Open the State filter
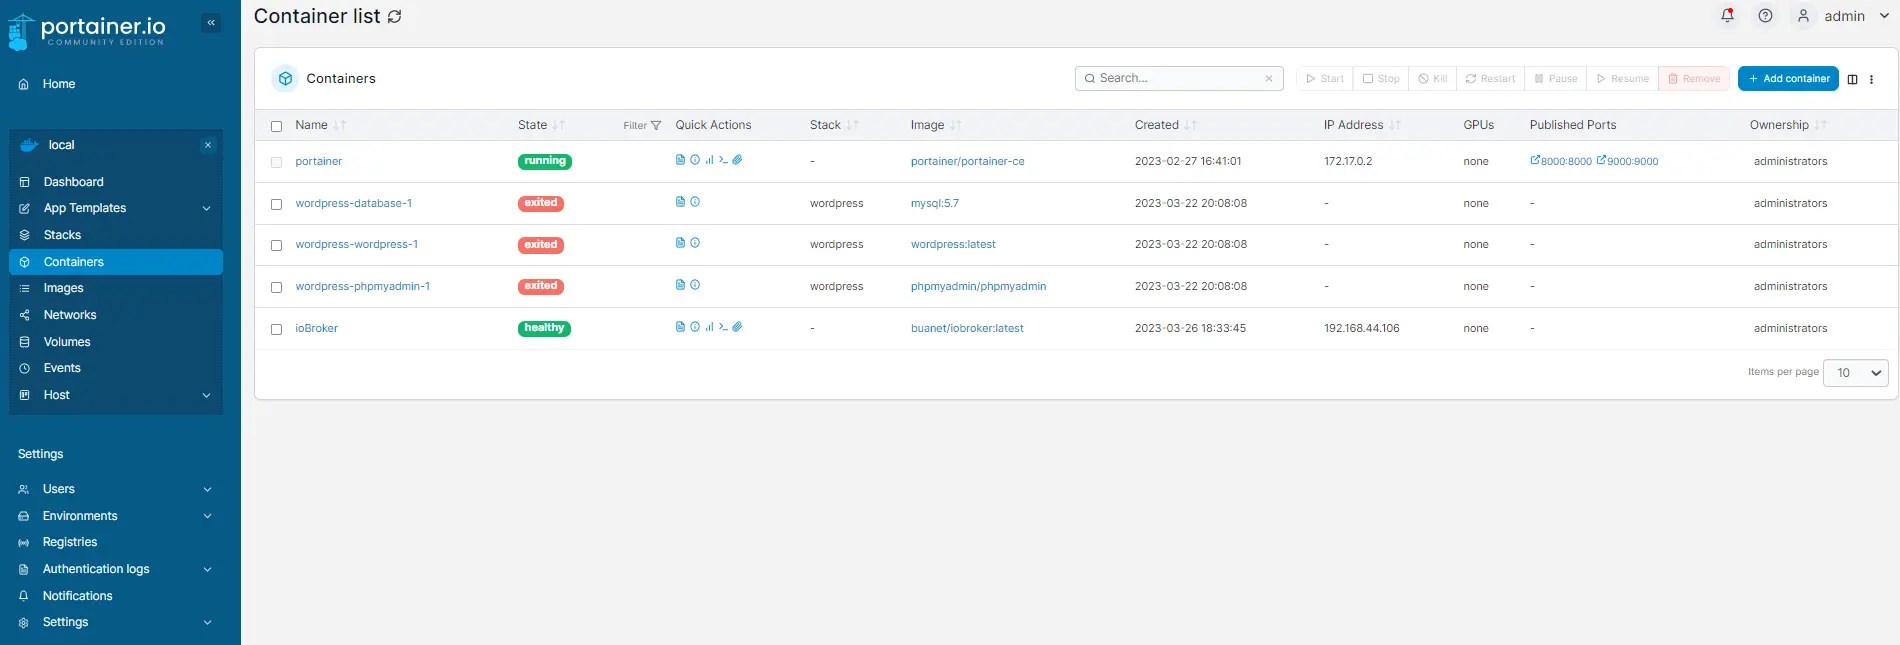 point(642,126)
